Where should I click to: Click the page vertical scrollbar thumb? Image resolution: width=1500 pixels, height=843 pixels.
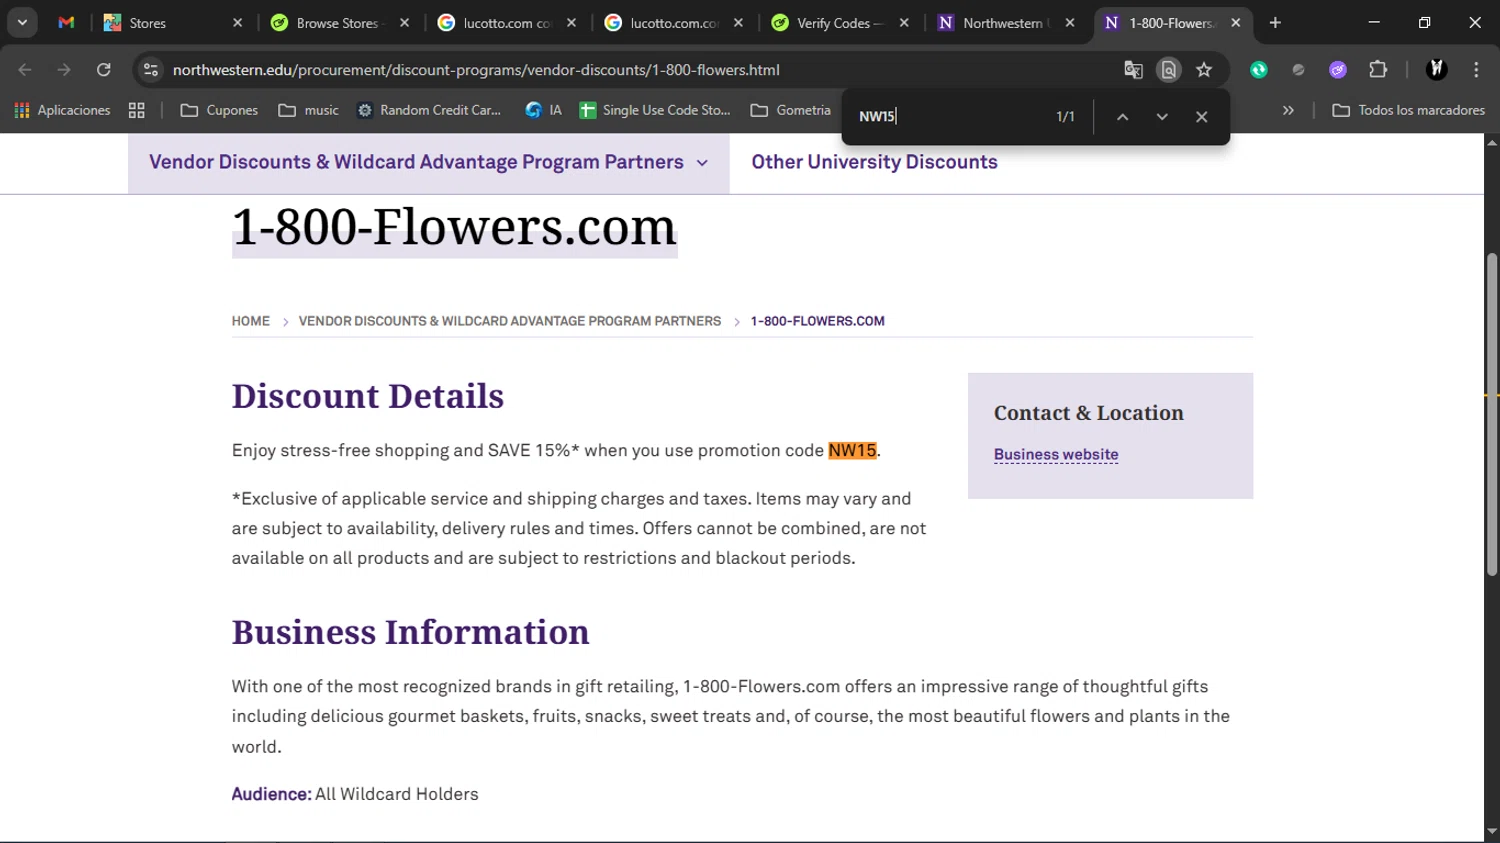coord(1492,414)
